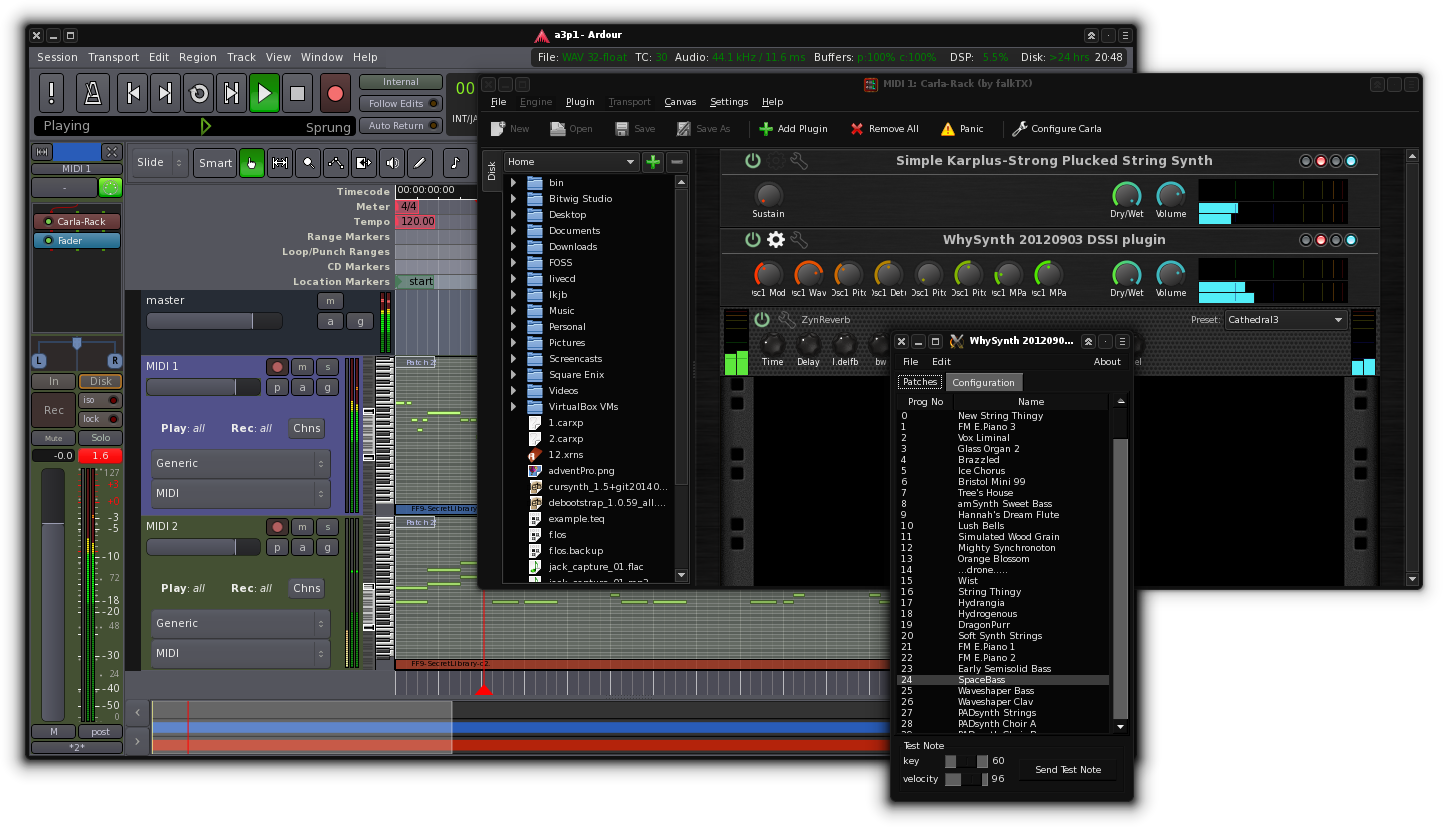Screen dimensions: 1443x827
Task: Switch to the Configuration tab
Action: coord(982,383)
